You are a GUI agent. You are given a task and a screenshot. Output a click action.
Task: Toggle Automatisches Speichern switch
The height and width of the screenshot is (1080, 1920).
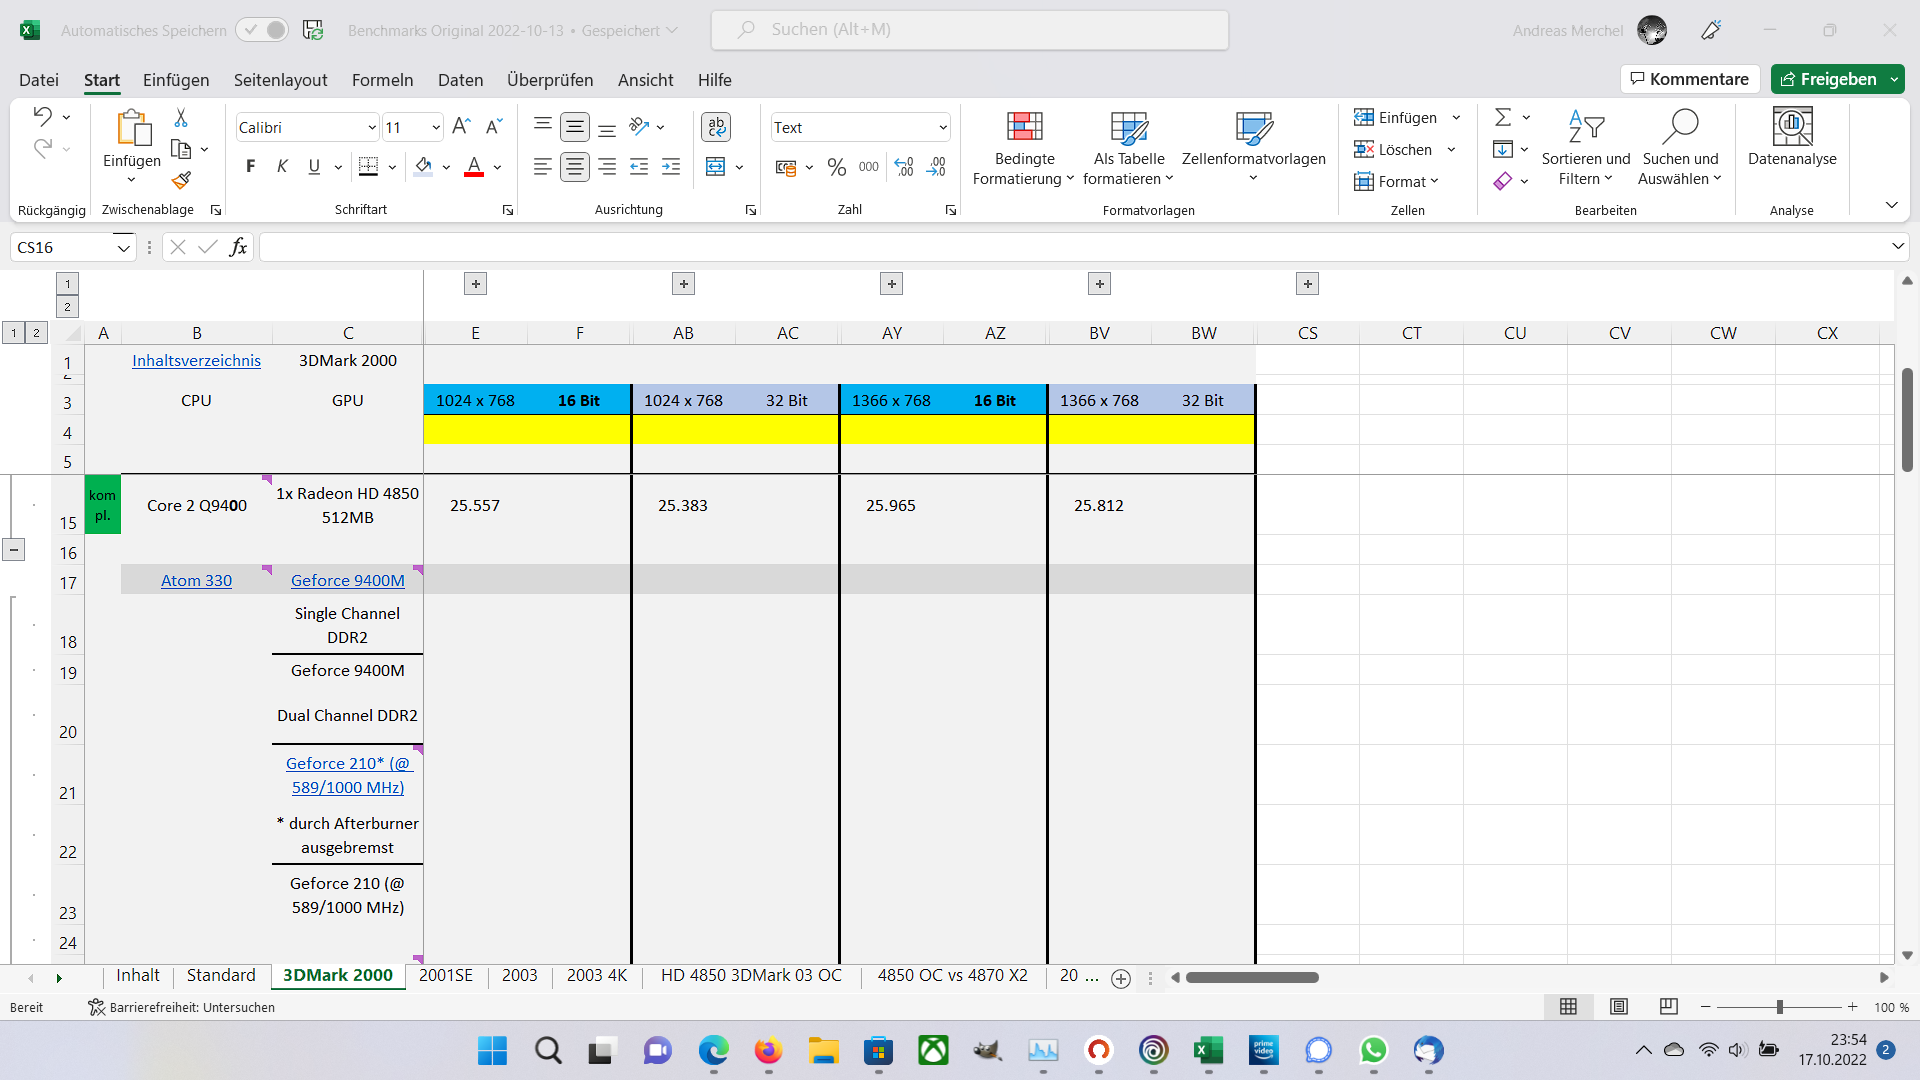263,30
